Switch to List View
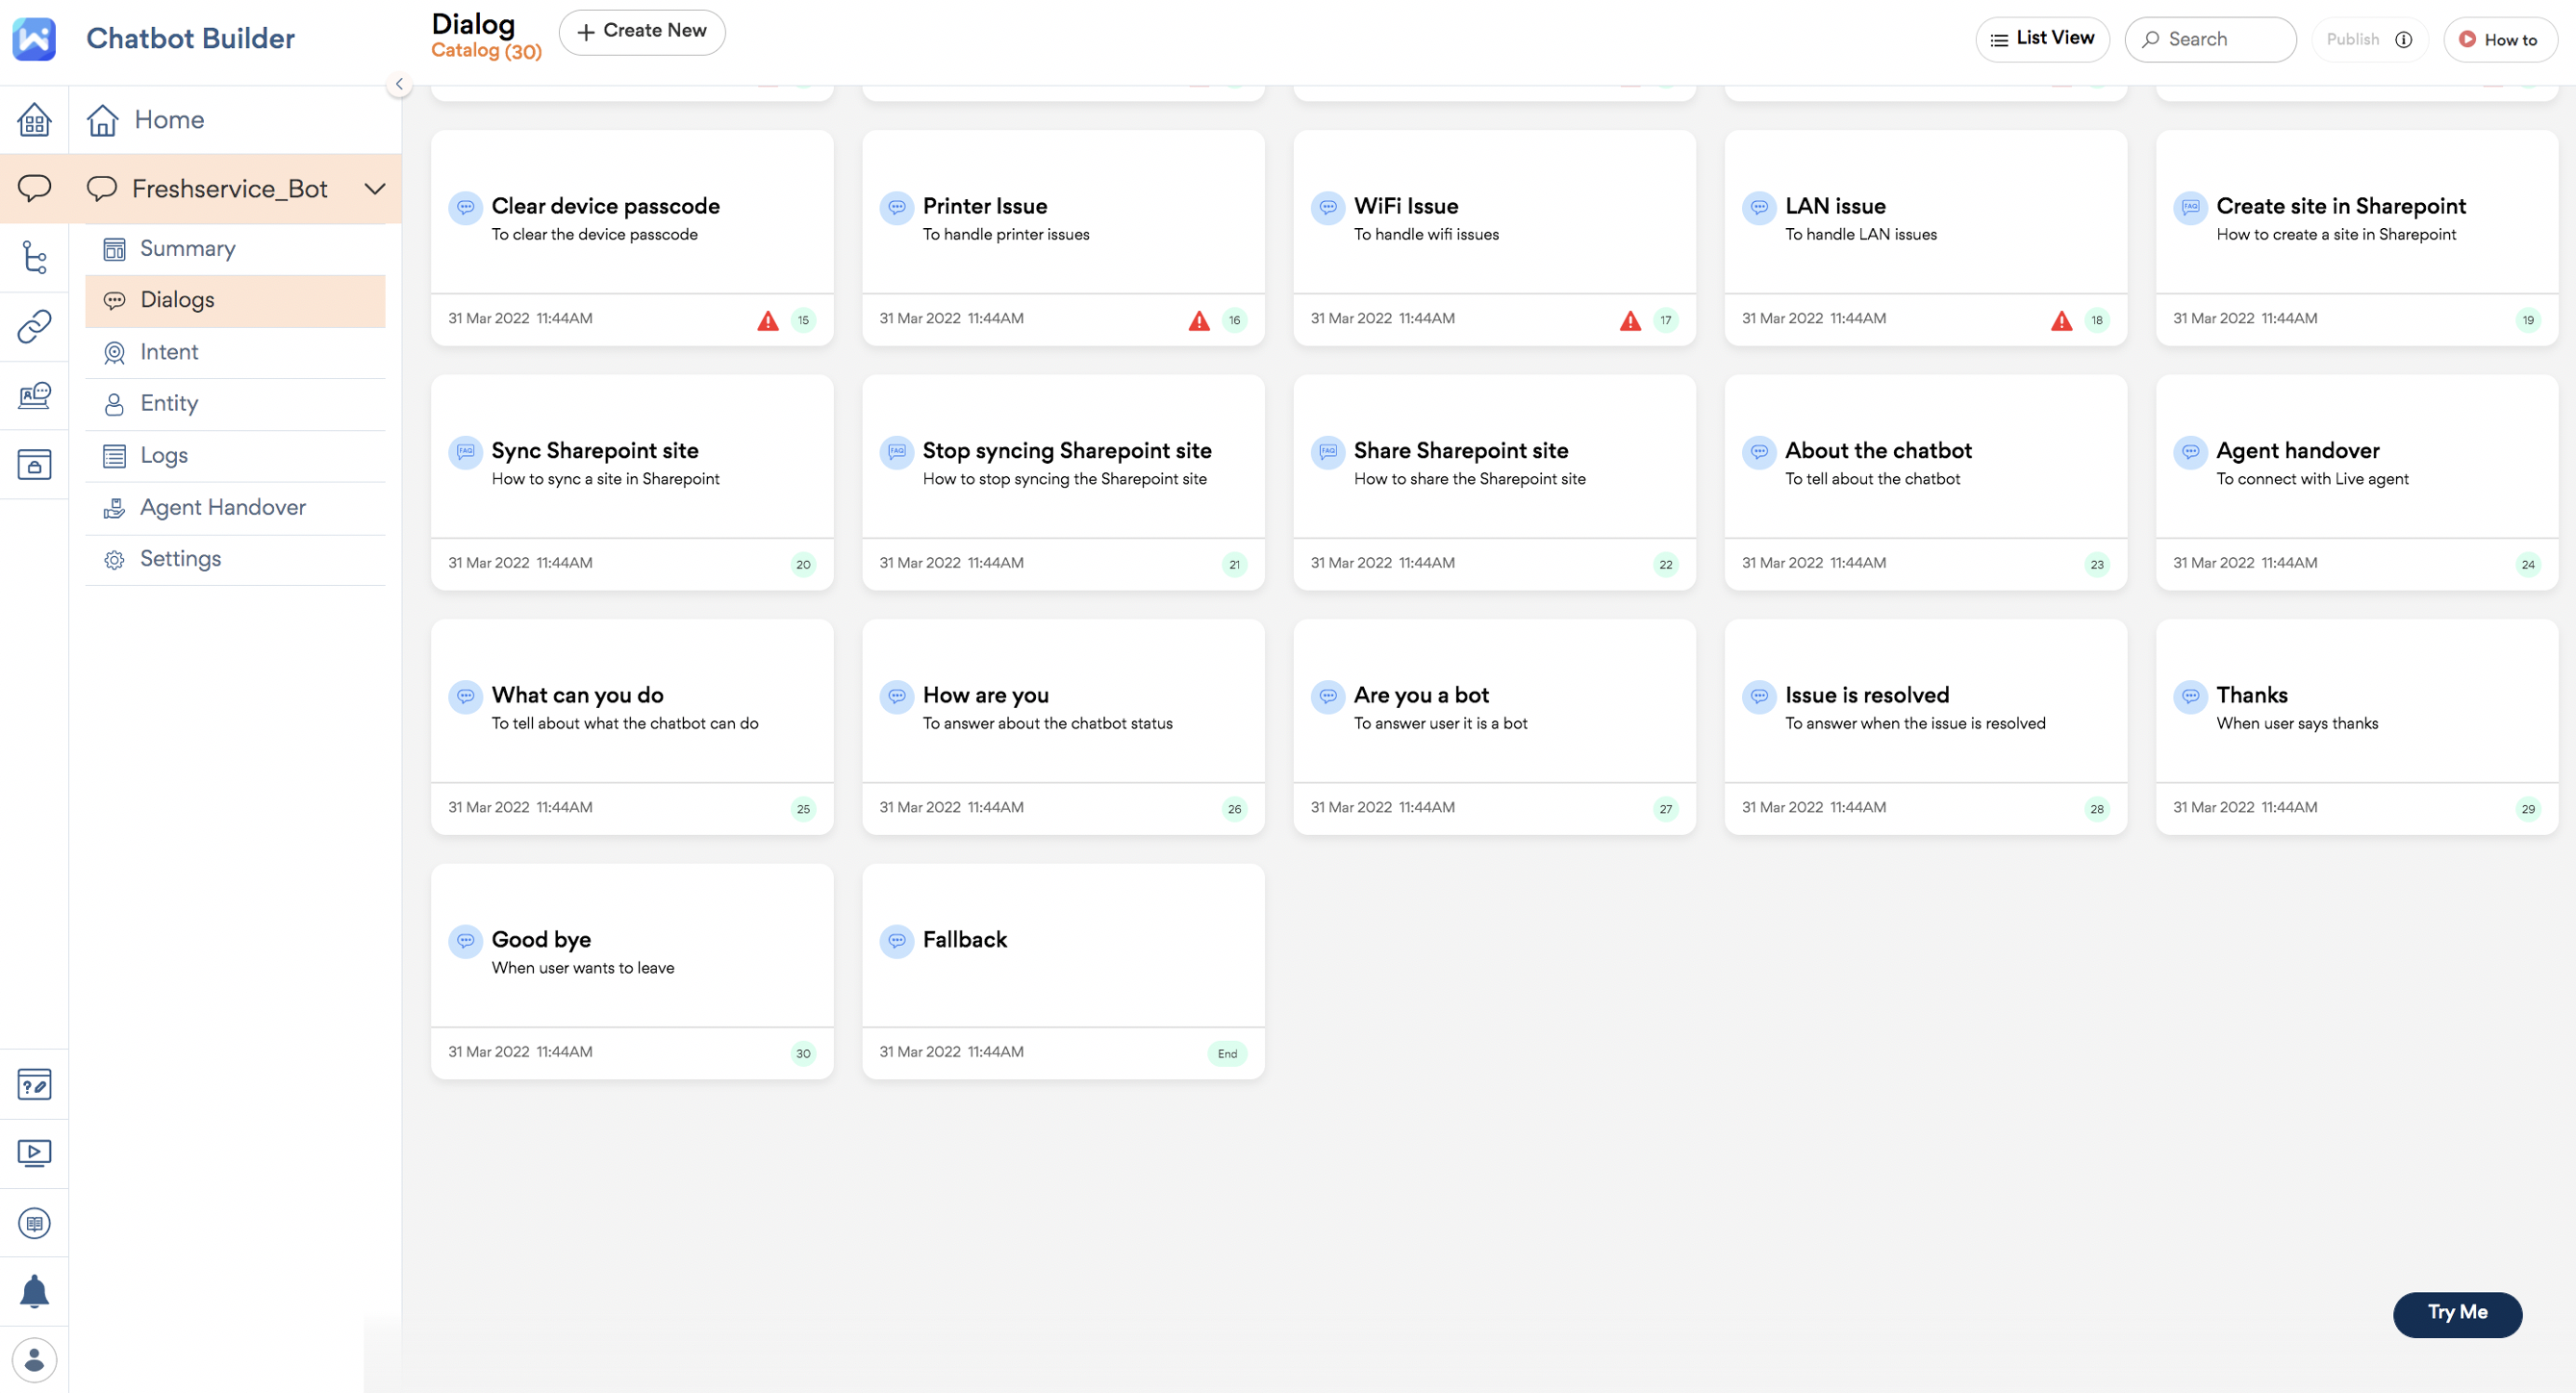The height and width of the screenshot is (1393, 2576). 2041,39
